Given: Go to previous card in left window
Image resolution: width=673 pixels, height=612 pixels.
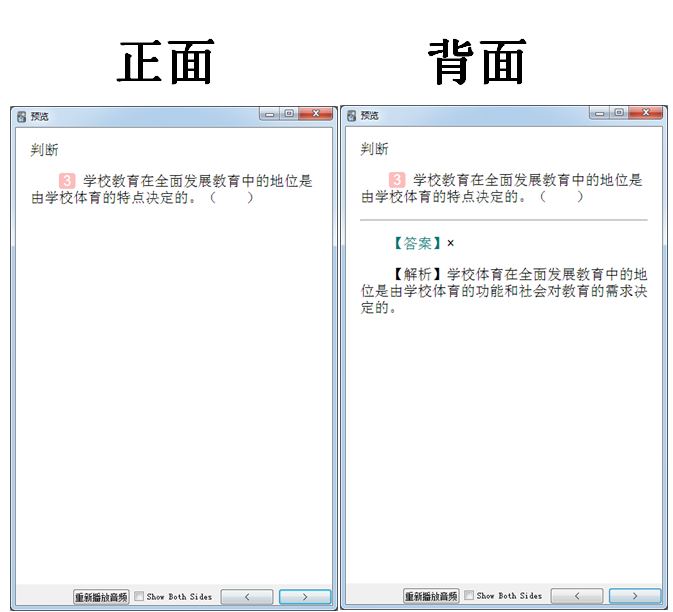Looking at the screenshot, I should pyautogui.click(x=247, y=597).
